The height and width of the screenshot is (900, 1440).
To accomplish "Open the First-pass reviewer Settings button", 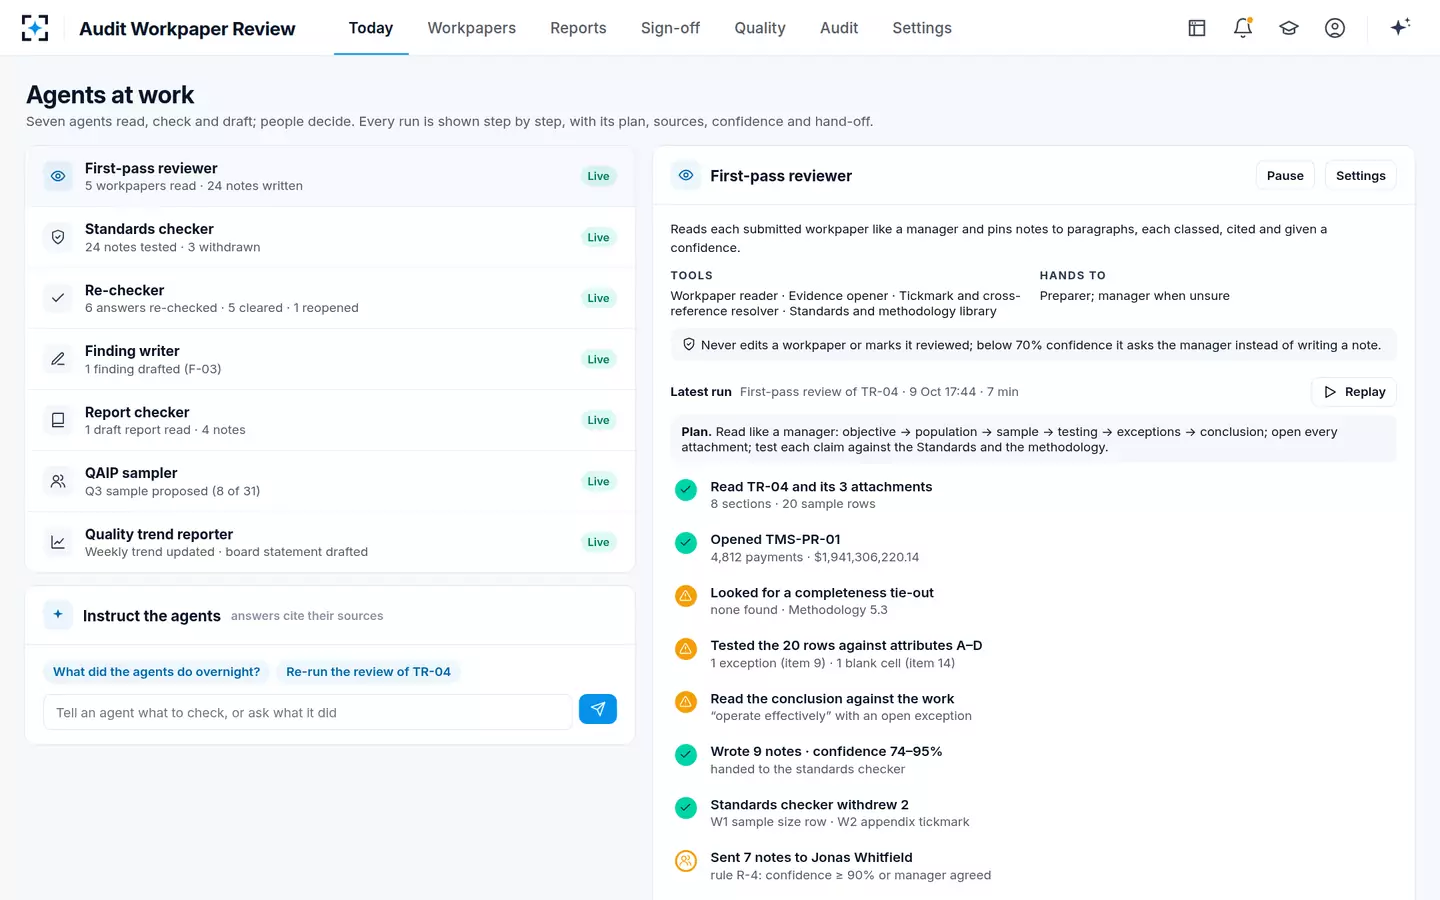I will point(1360,175).
